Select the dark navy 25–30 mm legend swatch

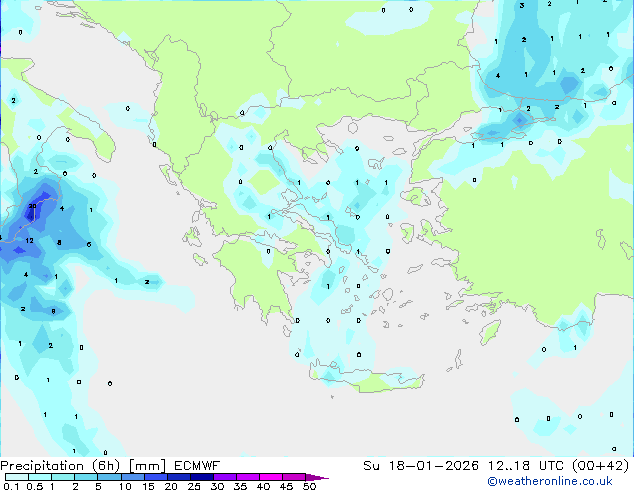click(202, 477)
